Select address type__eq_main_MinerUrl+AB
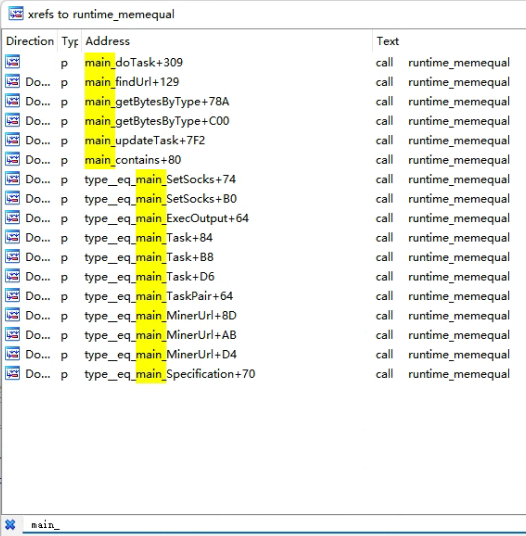Viewport: 526px width, 536px height. pyautogui.click(x=161, y=335)
